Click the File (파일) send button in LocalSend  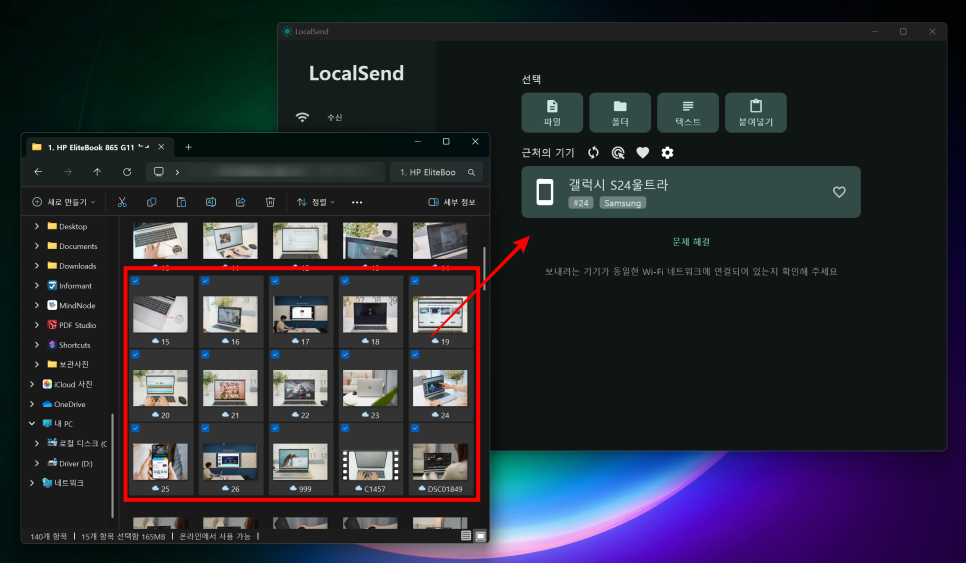pos(552,113)
